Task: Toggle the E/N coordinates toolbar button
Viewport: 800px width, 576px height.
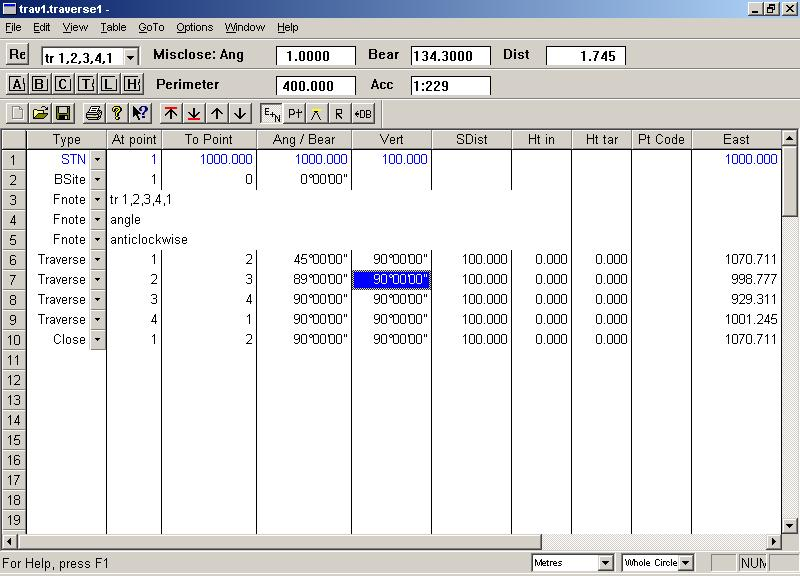Action: click(x=271, y=114)
